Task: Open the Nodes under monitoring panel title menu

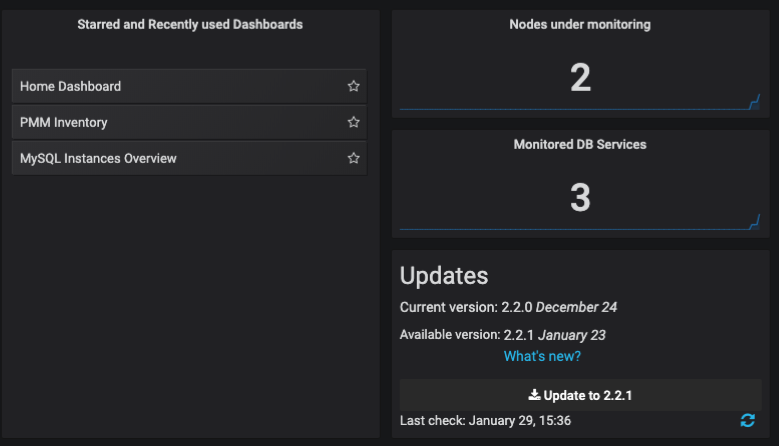Action: (x=580, y=24)
